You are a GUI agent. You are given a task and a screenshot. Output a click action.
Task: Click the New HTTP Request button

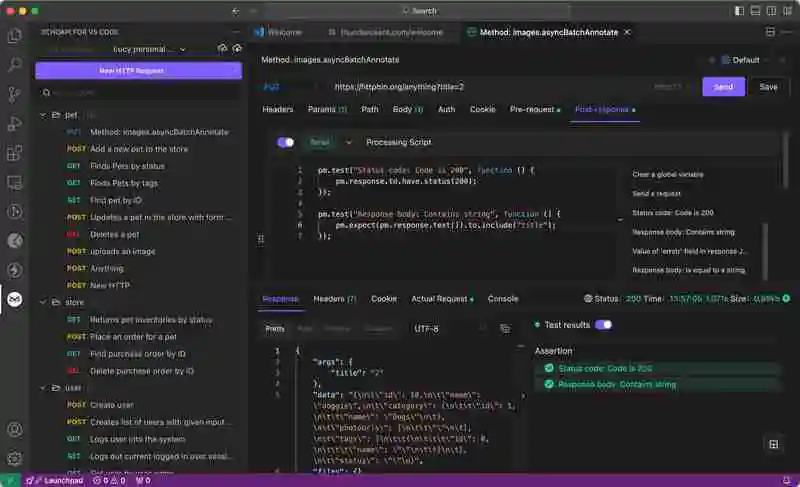click(x=132, y=70)
